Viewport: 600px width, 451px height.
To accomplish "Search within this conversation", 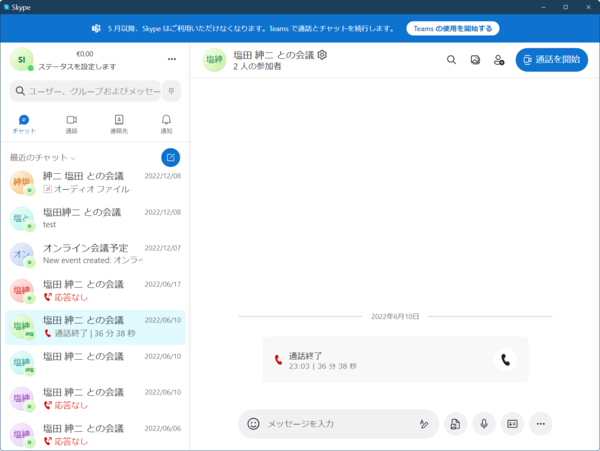I will pos(451,60).
